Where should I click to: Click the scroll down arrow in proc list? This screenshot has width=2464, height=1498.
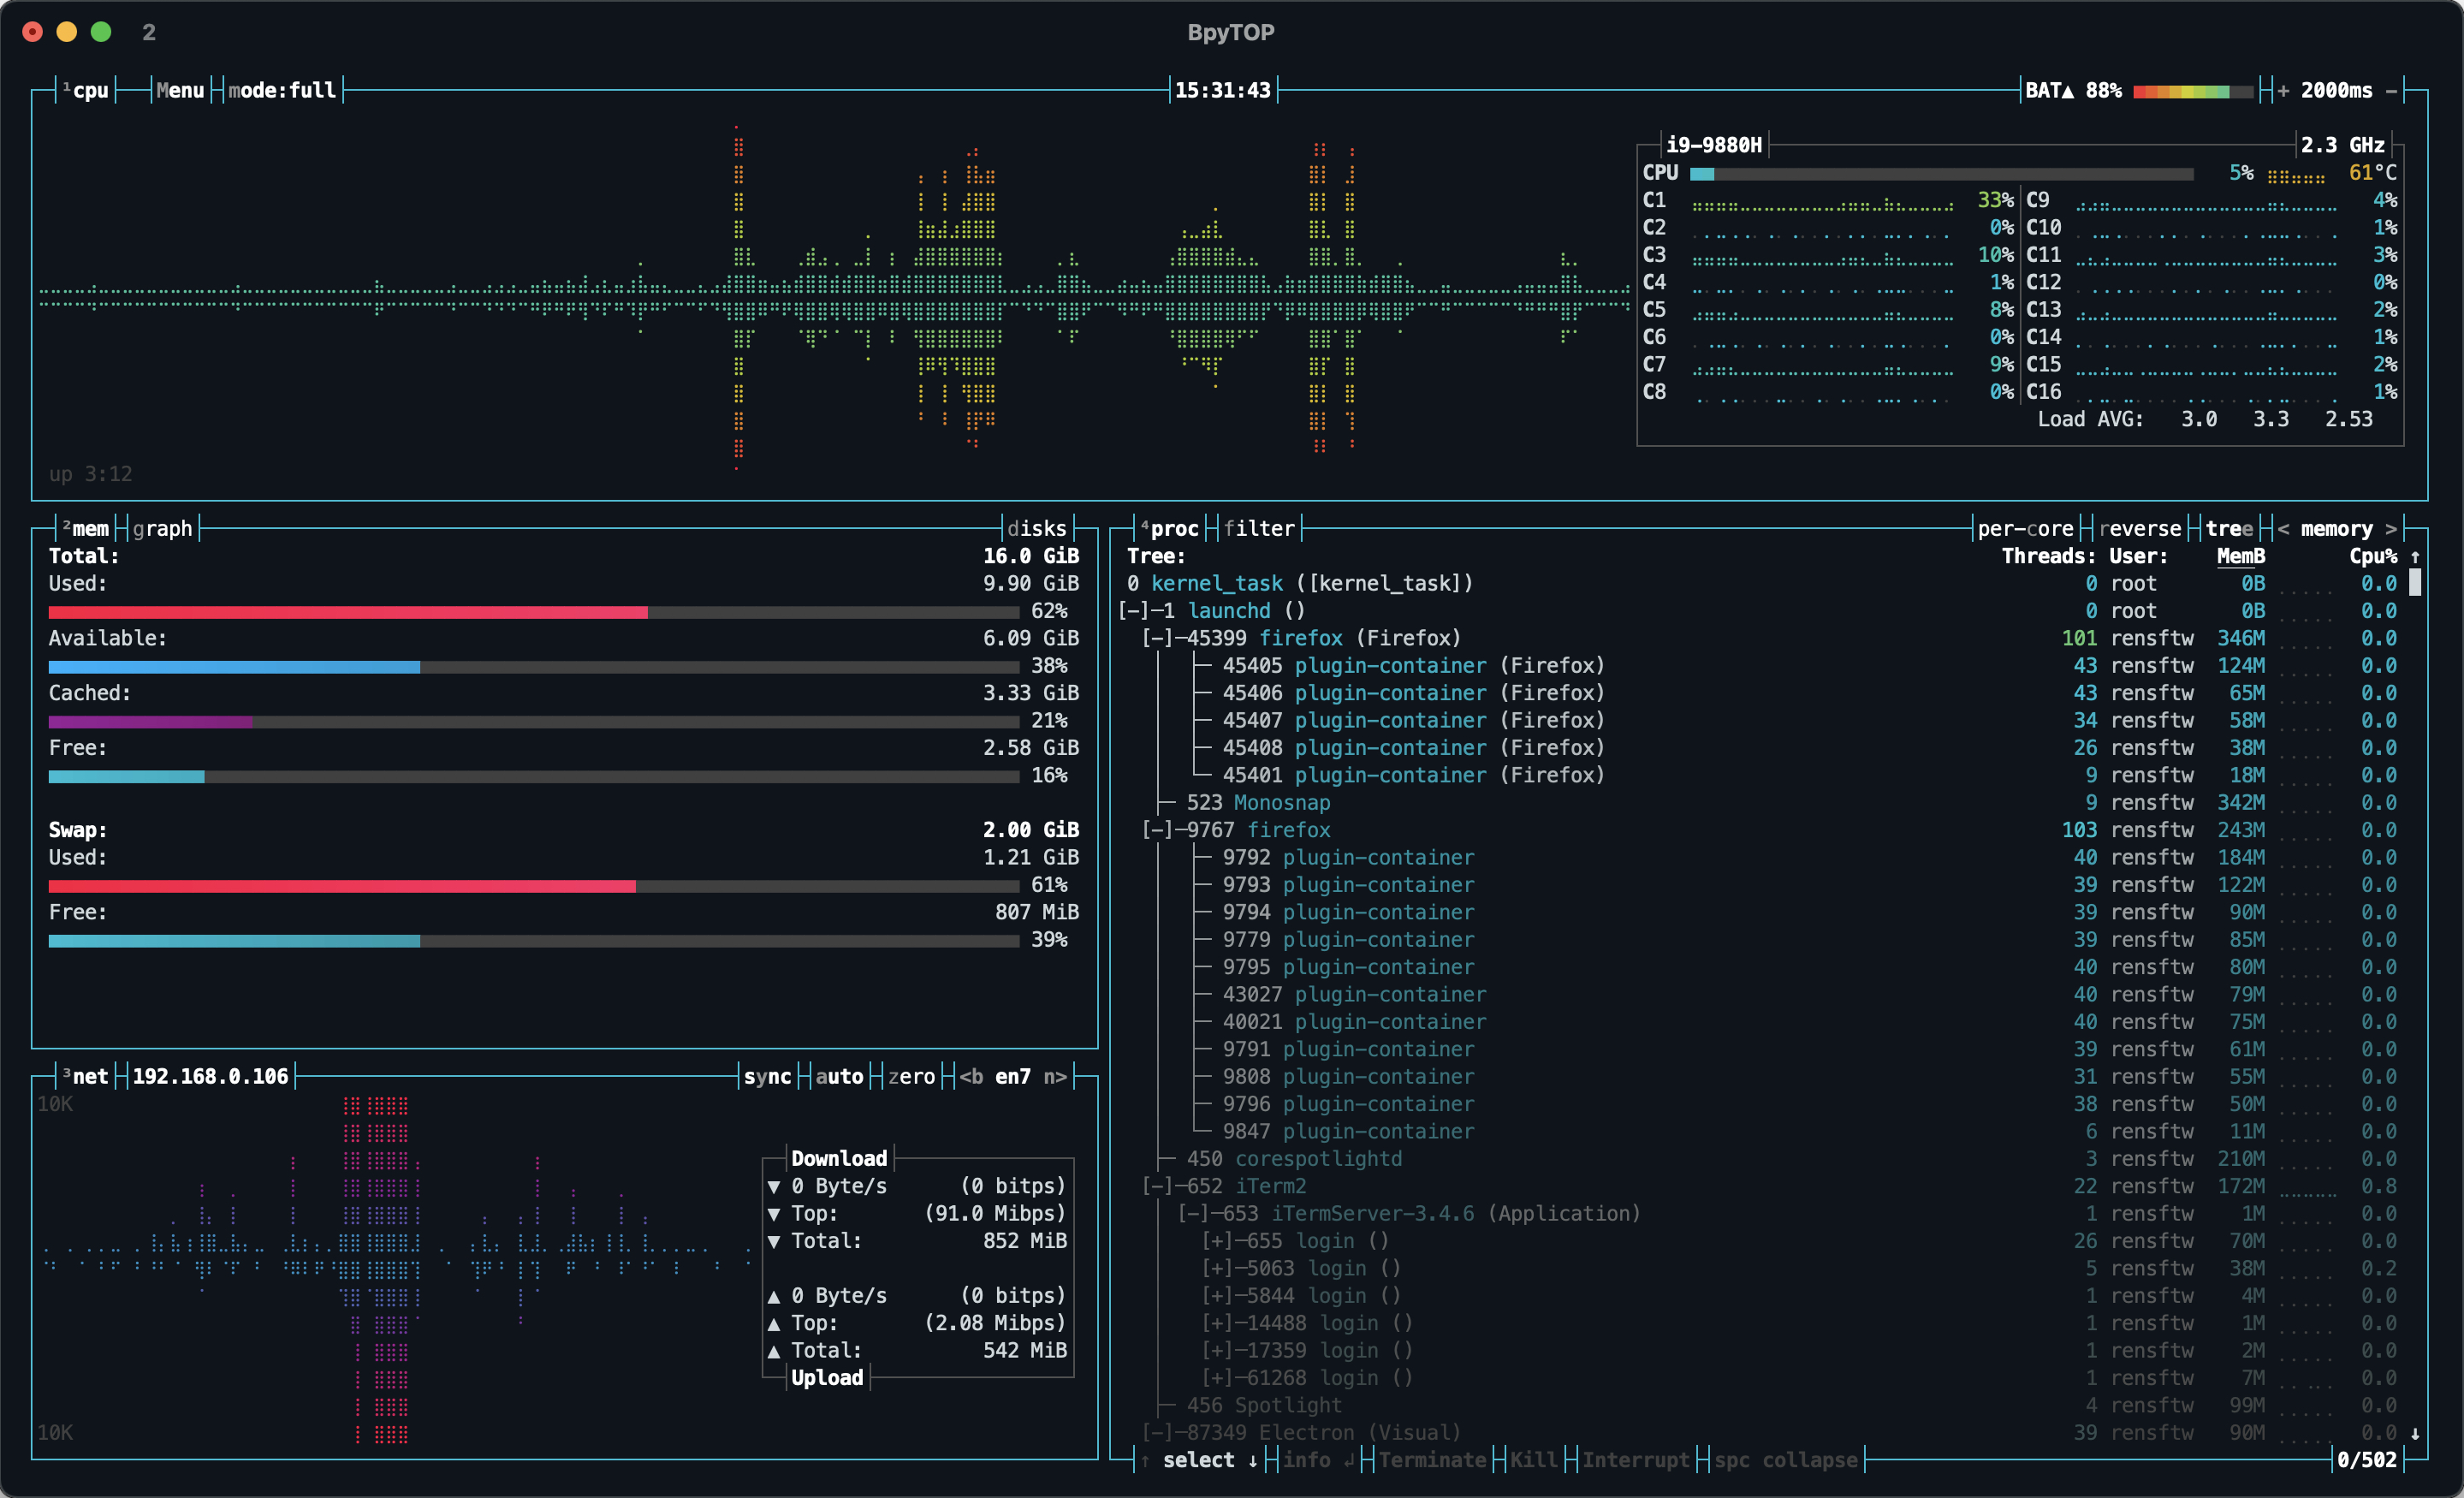click(x=2415, y=1433)
